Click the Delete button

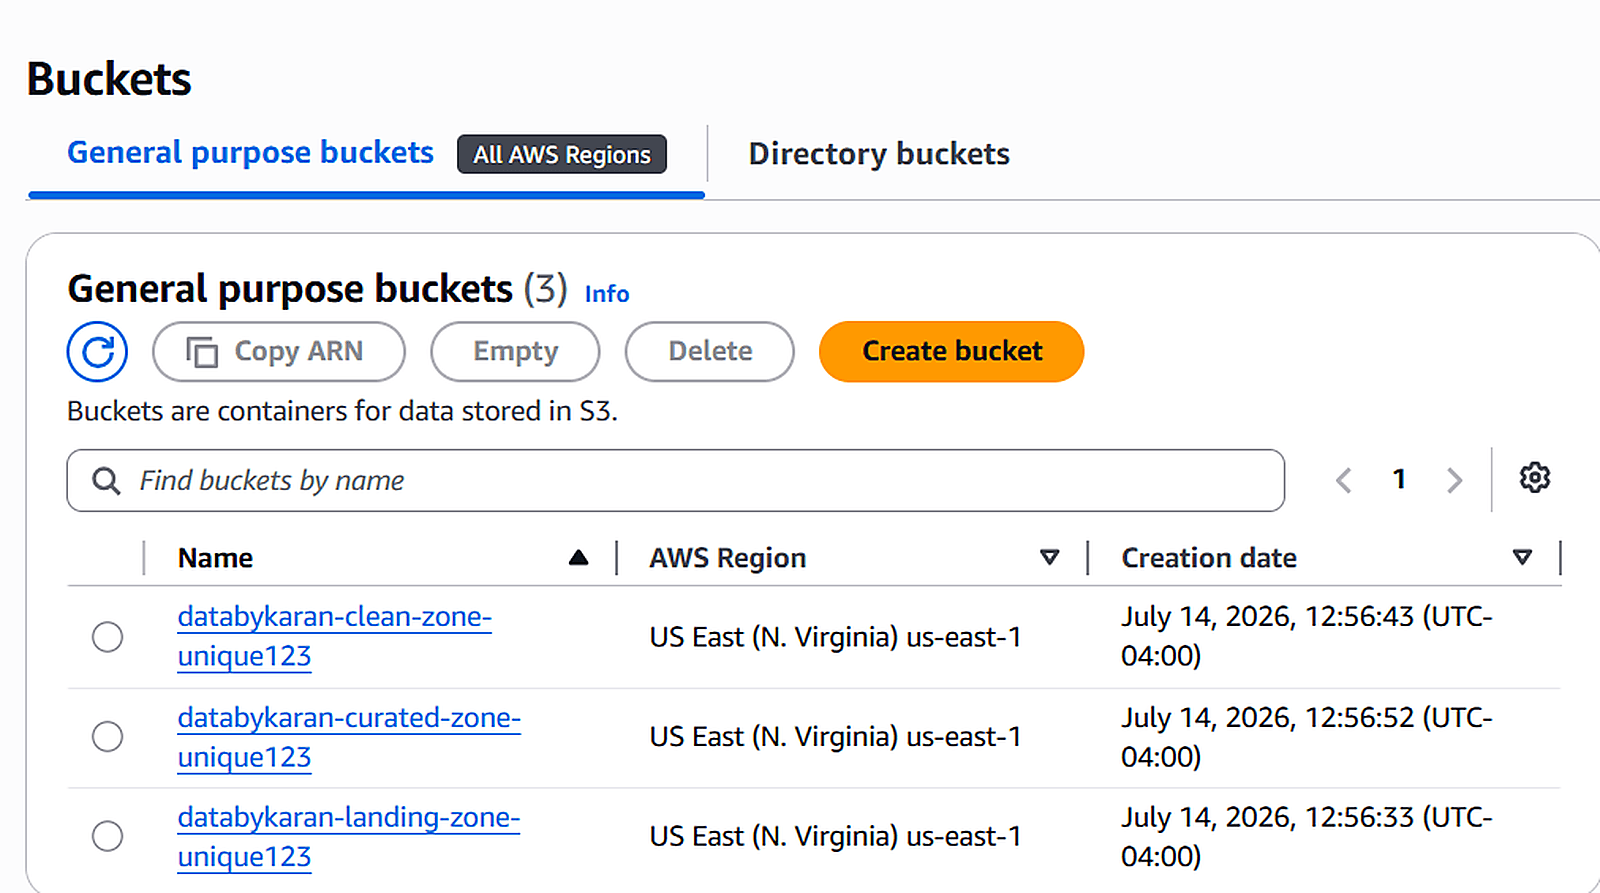click(710, 352)
